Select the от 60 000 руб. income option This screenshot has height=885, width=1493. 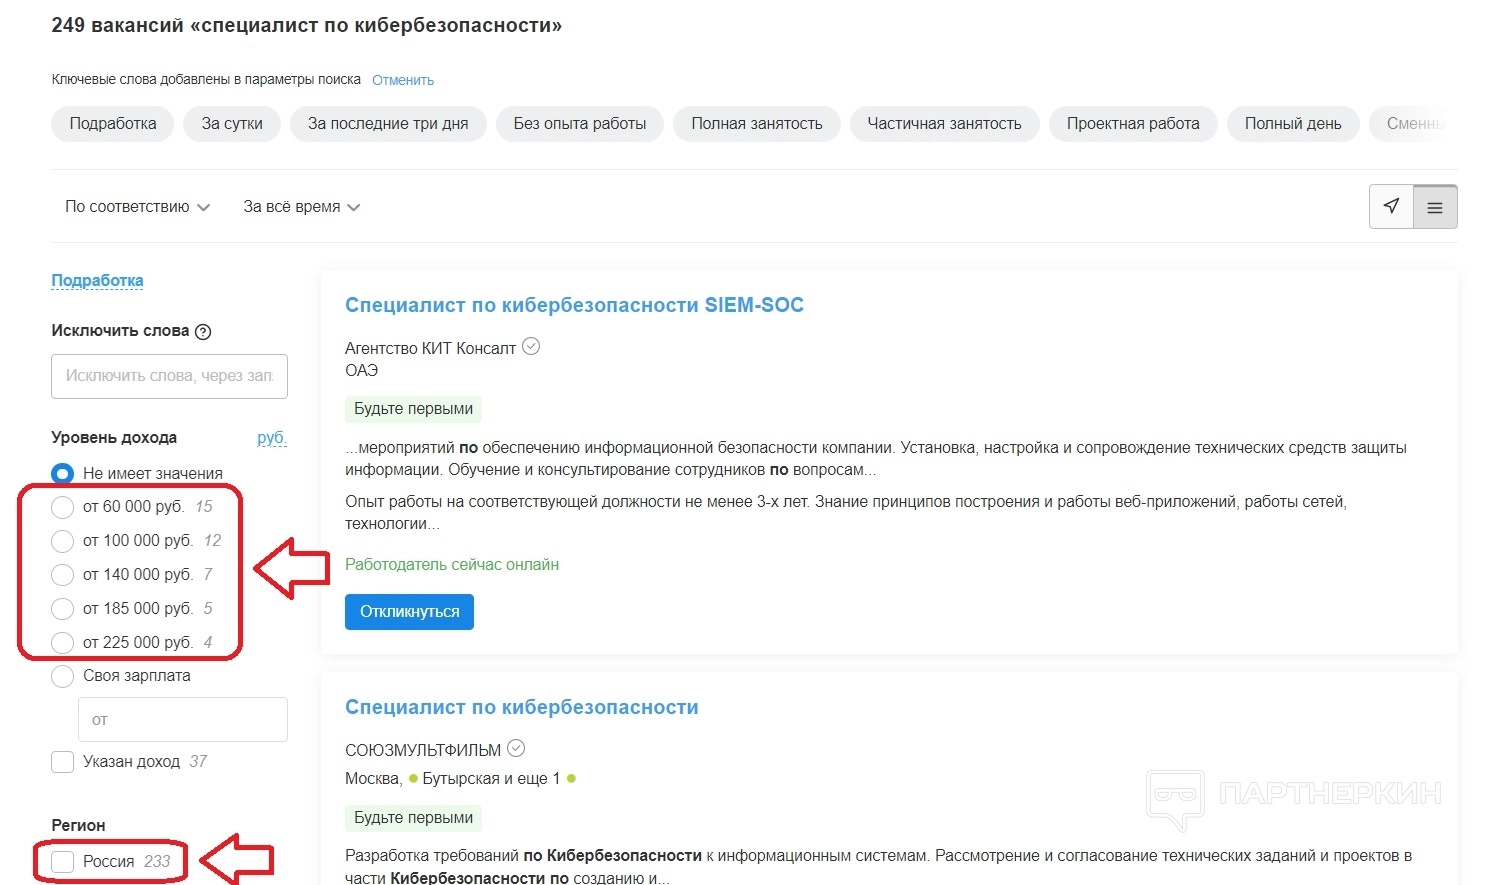tap(63, 507)
